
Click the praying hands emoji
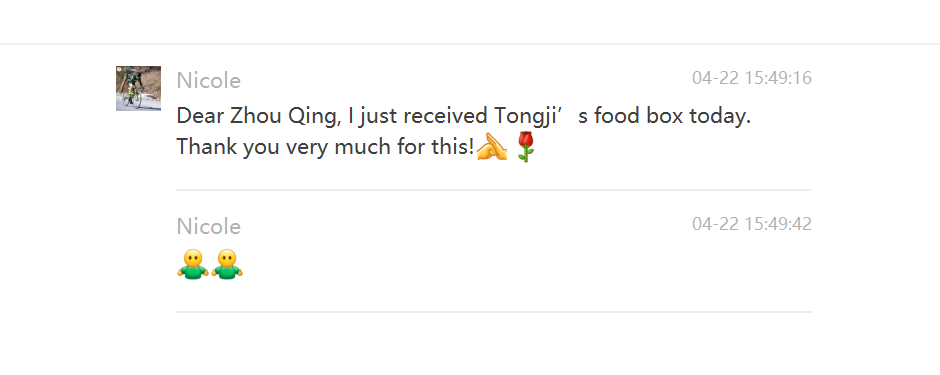492,146
